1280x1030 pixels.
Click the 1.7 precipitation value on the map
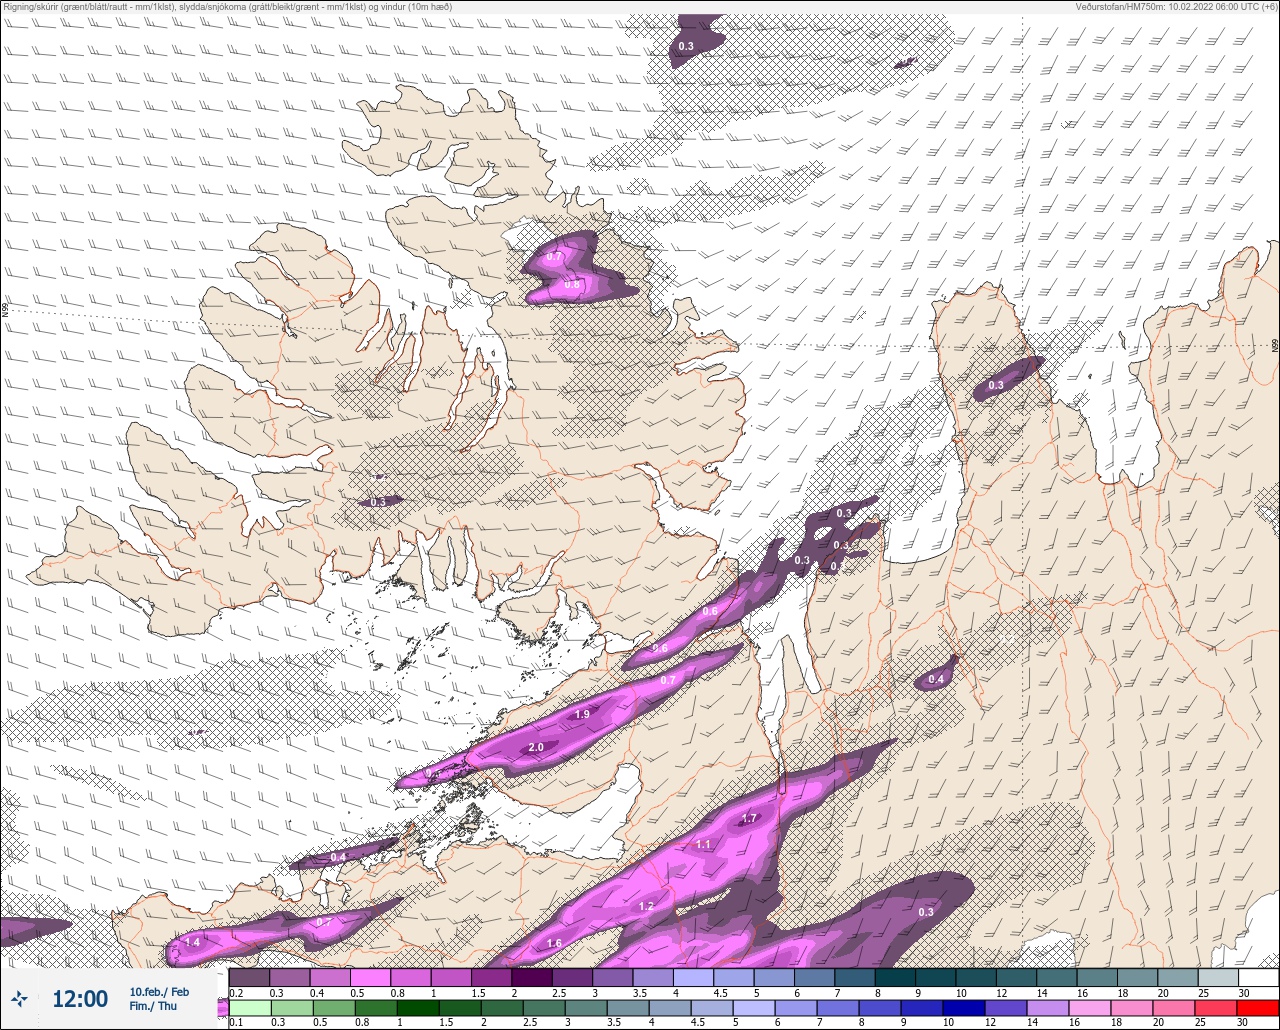pyautogui.click(x=749, y=818)
